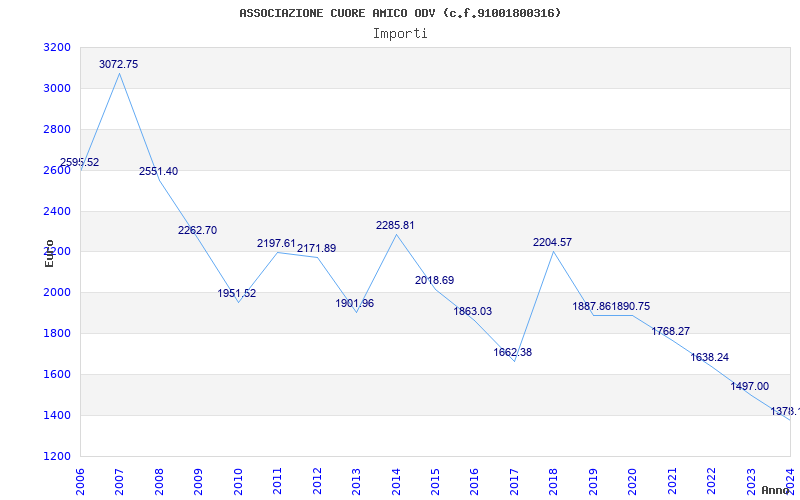Click the y-axis tick 3200

point(57,48)
